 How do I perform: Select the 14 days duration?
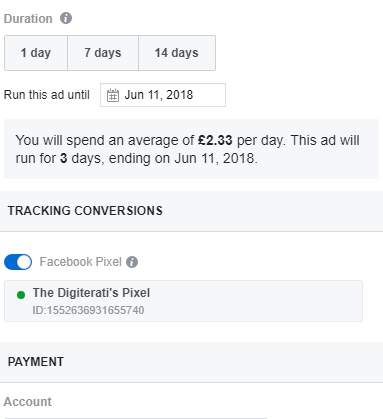177,53
